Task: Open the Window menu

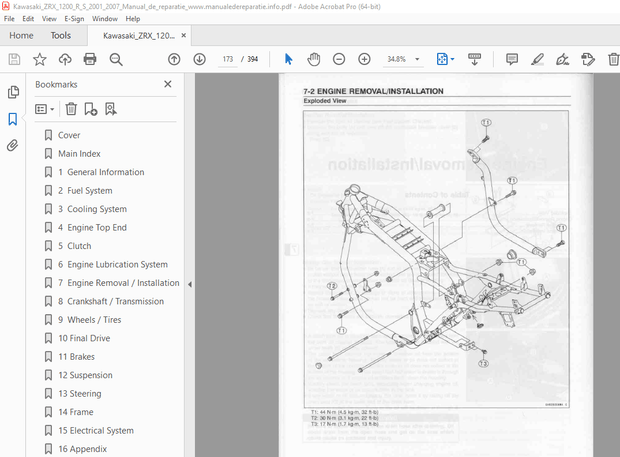Action: (105, 19)
